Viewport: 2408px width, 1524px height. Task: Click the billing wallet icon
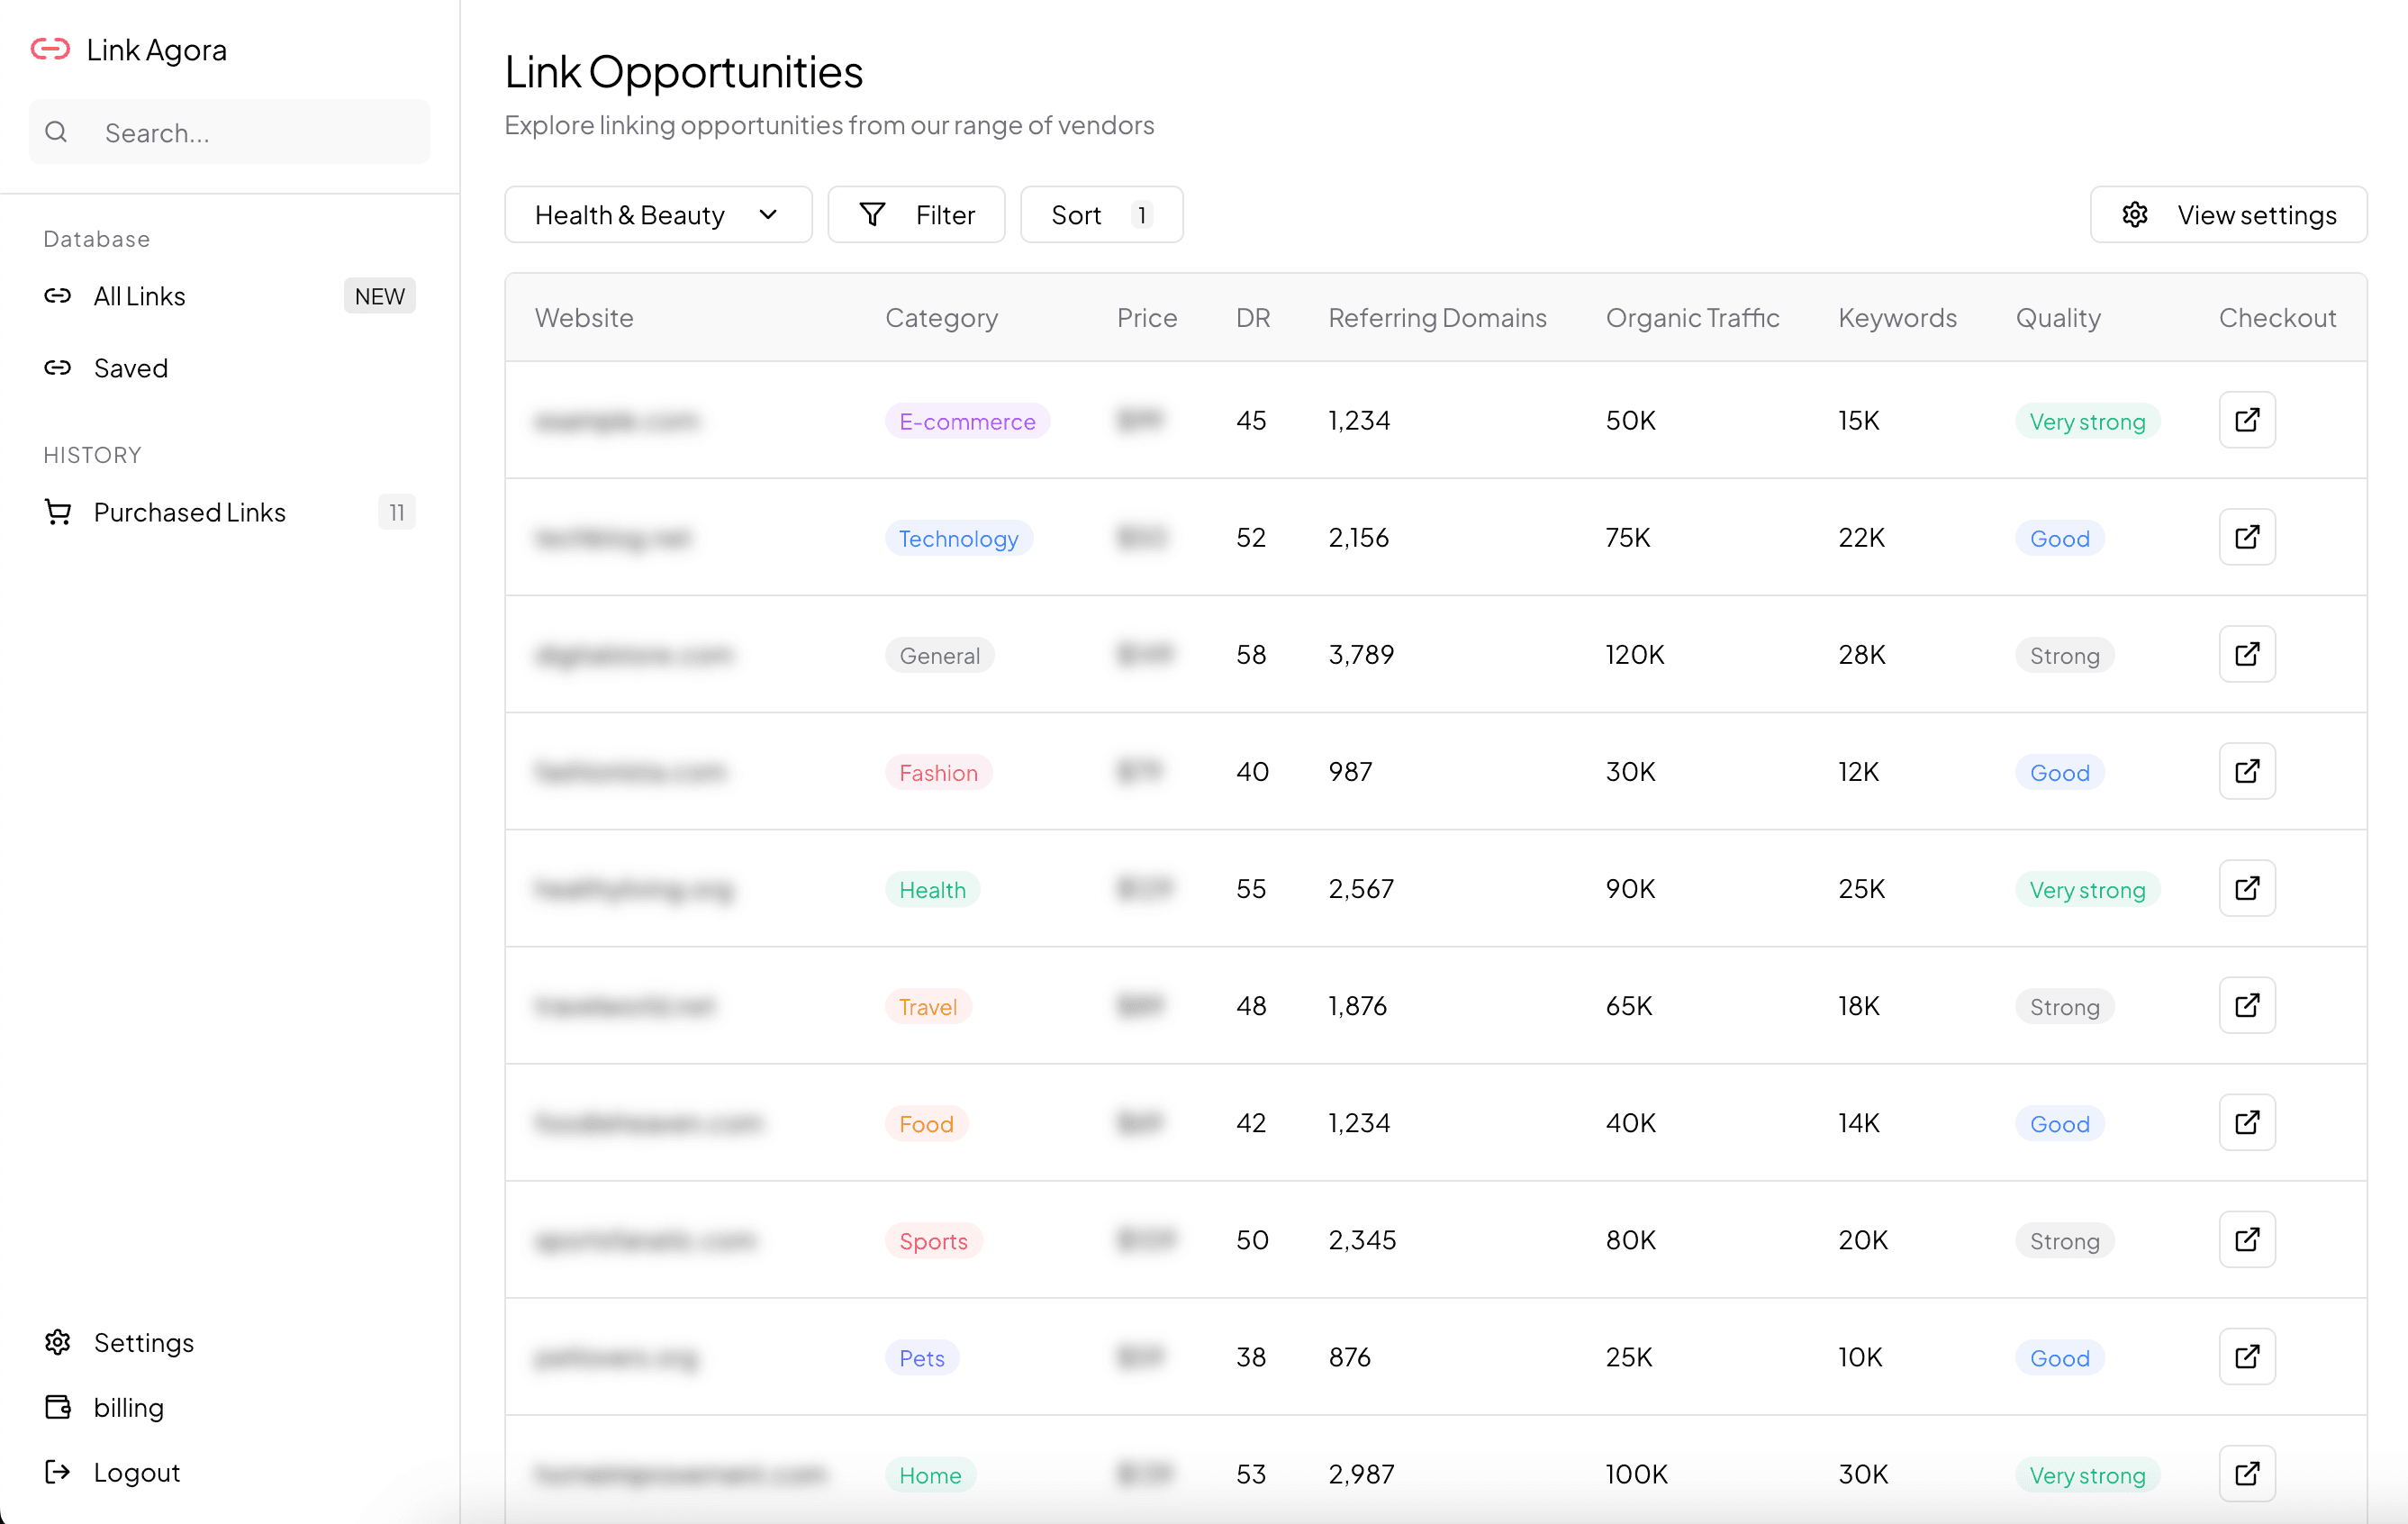click(x=58, y=1407)
